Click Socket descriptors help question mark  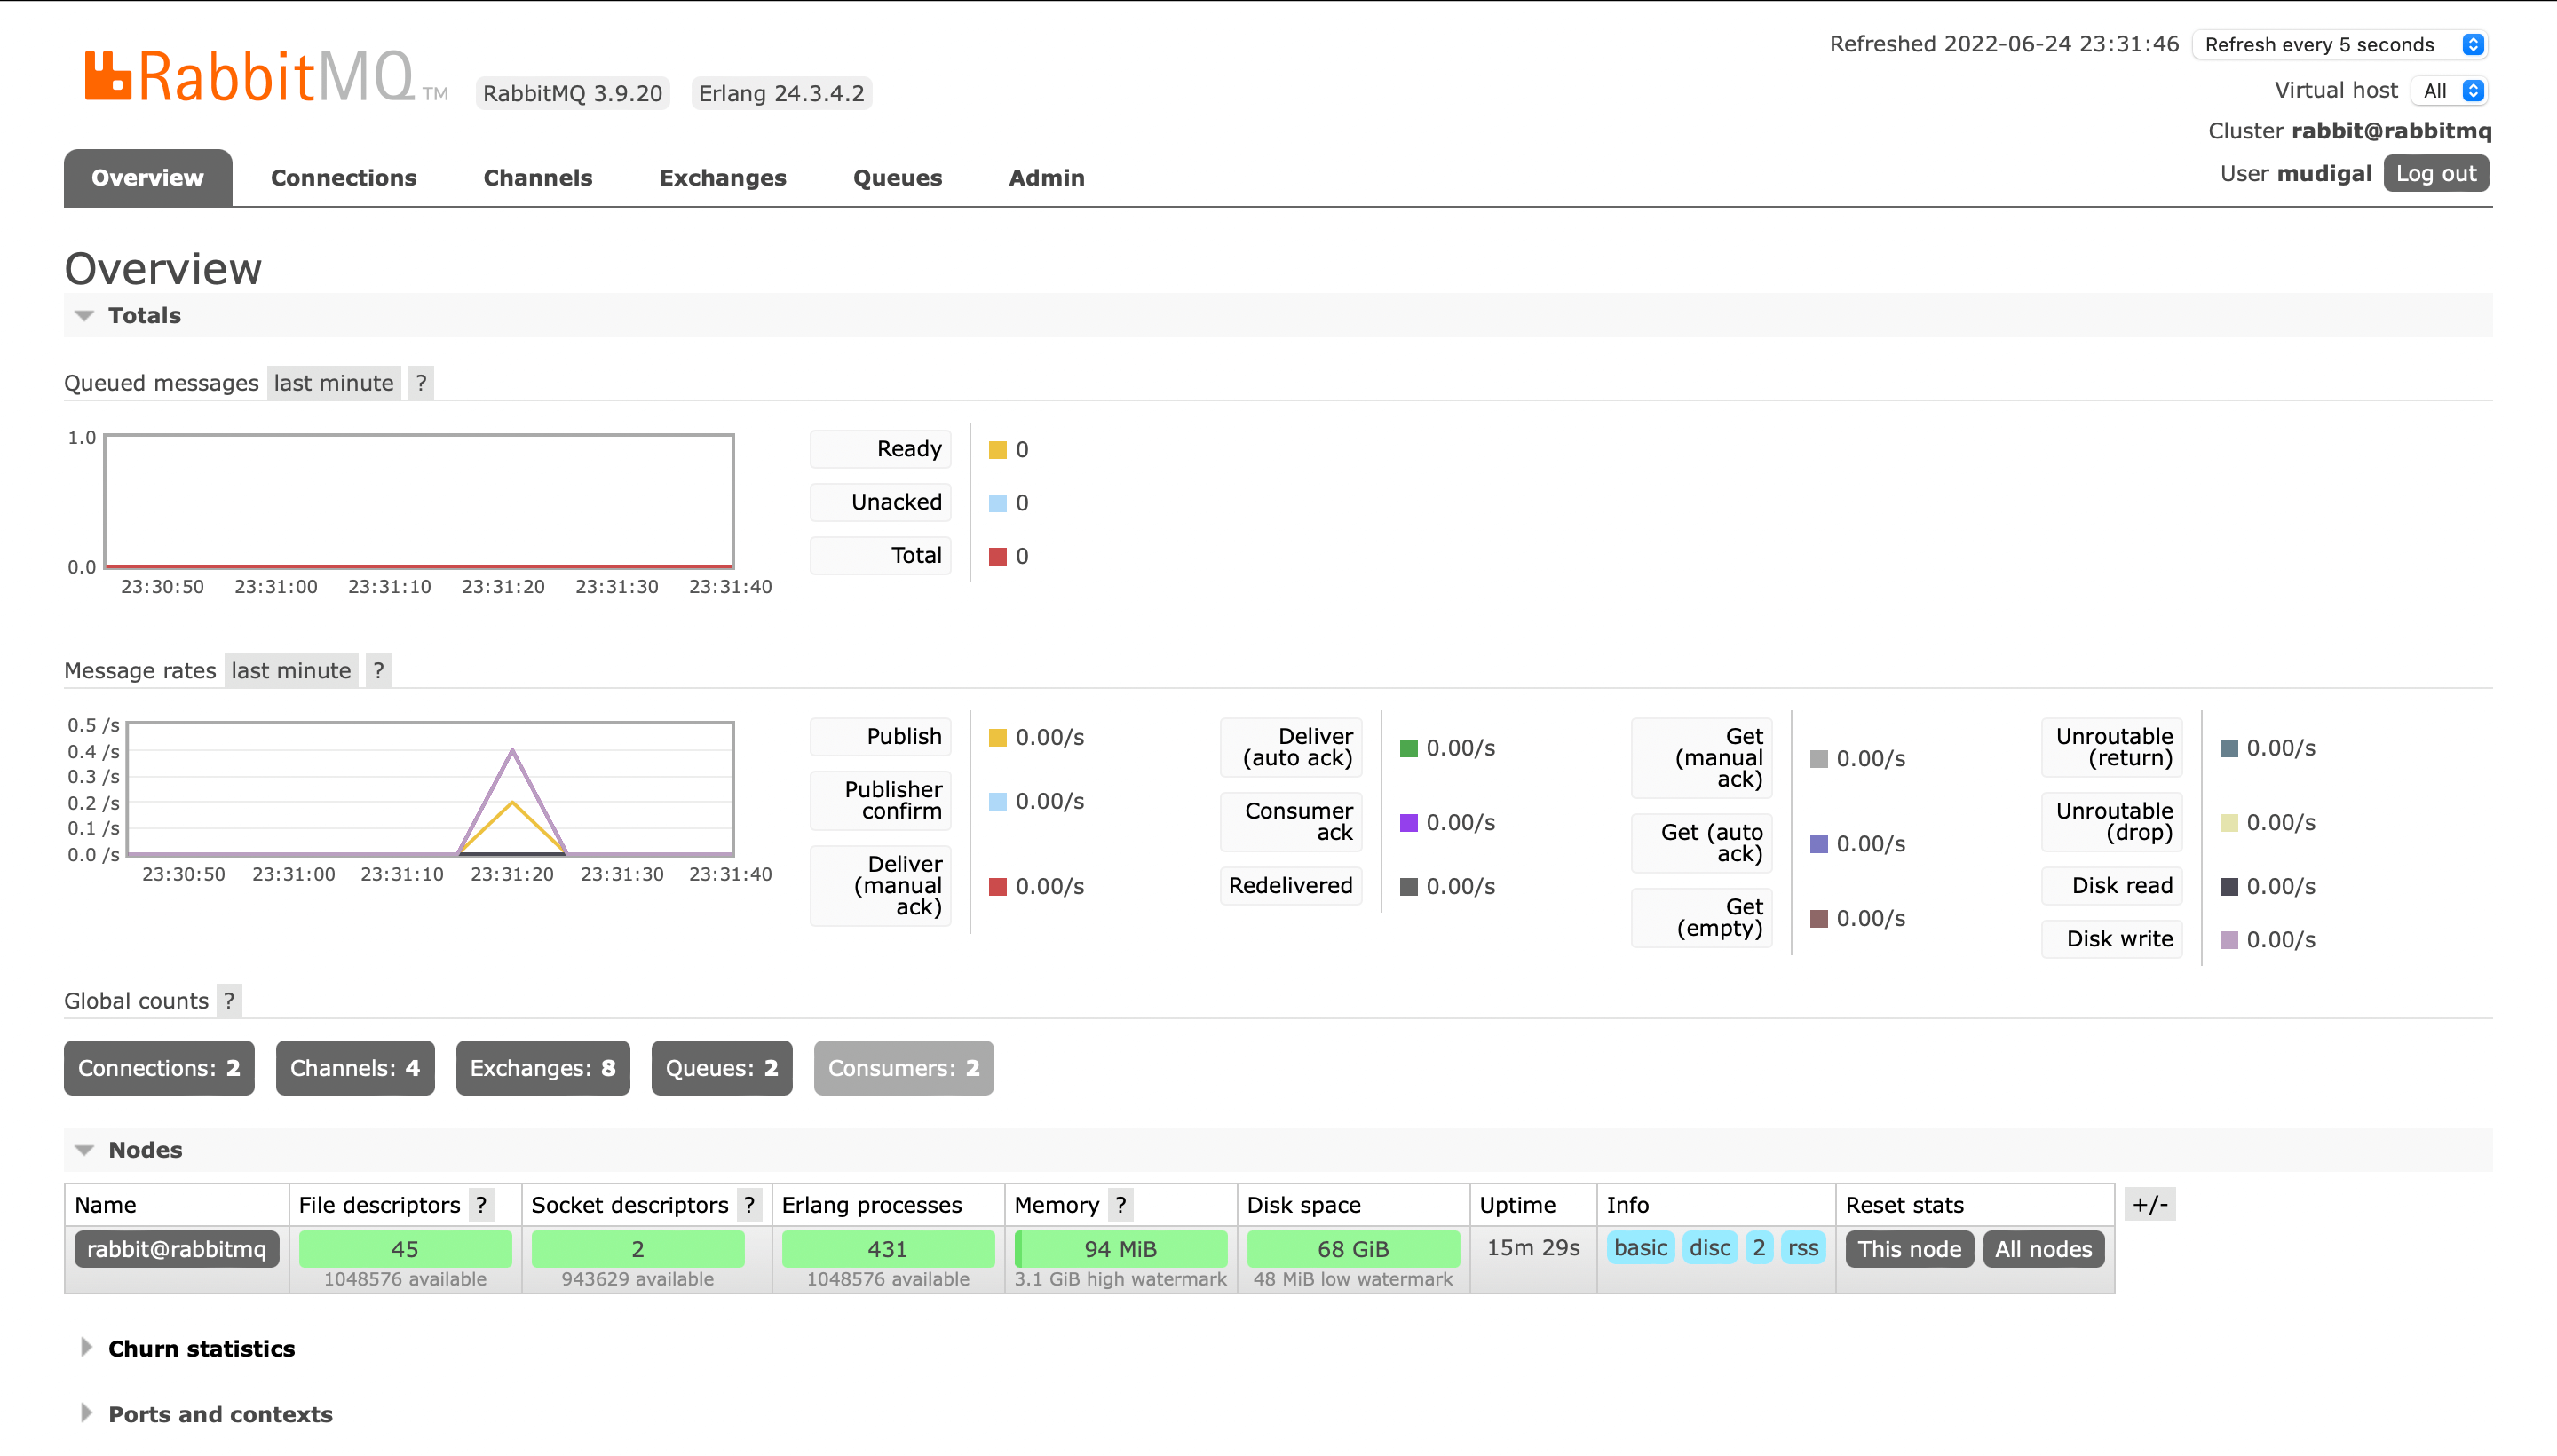point(749,1205)
